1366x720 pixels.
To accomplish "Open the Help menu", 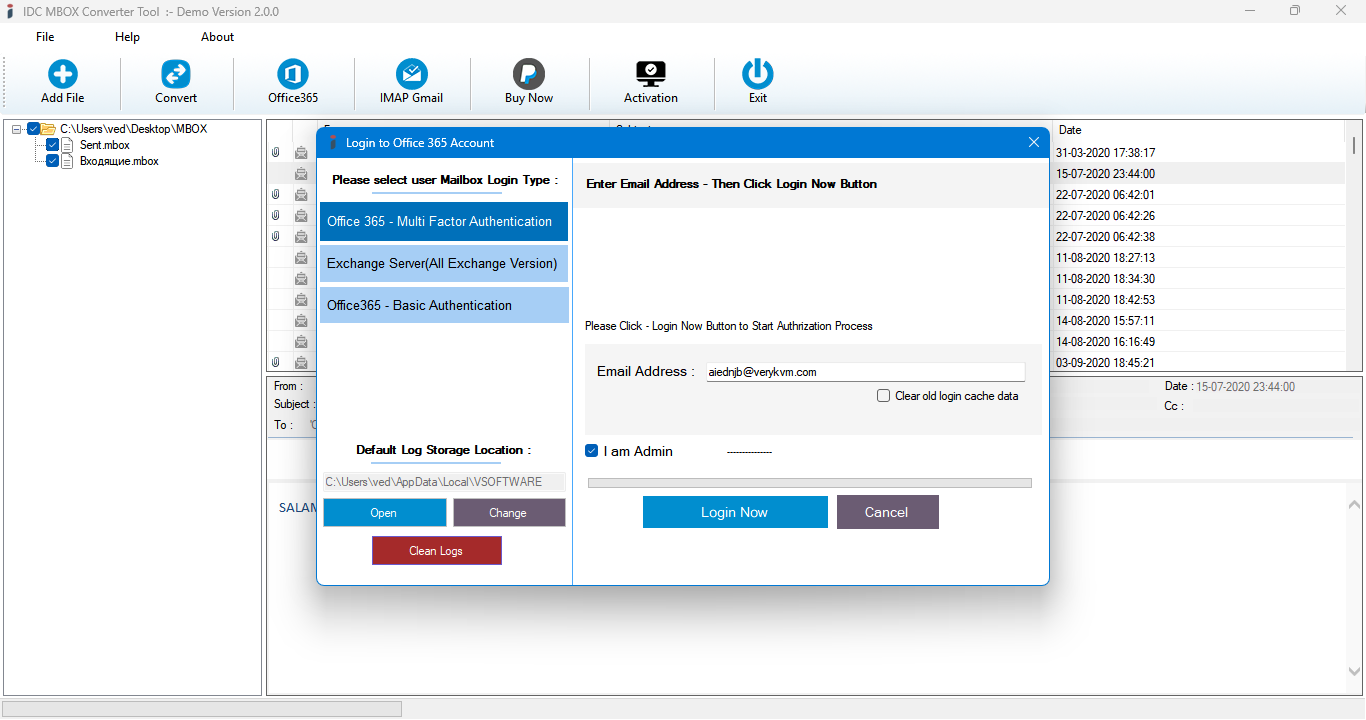I will 127,37.
